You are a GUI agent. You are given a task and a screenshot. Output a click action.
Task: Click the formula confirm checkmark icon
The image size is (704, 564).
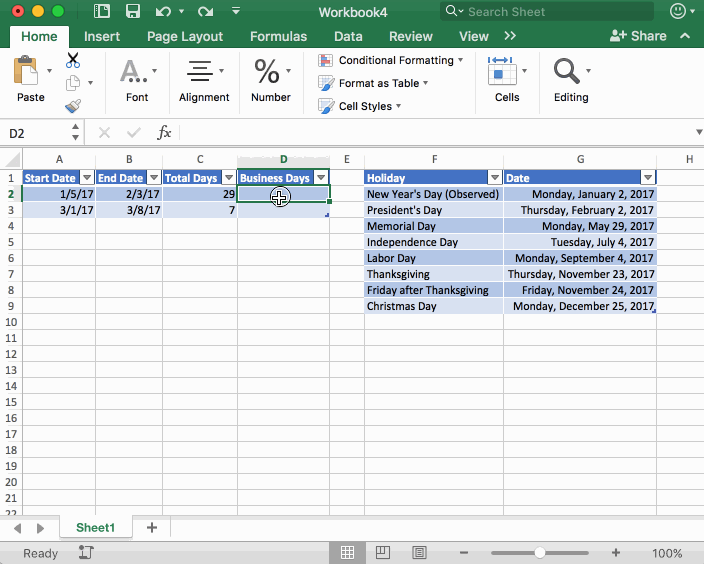(134, 133)
